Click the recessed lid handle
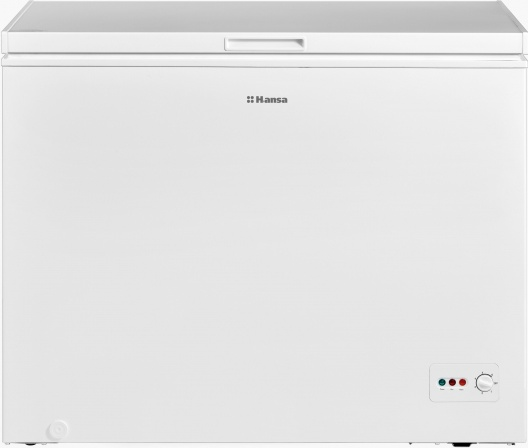The image size is (528, 448). [265, 44]
